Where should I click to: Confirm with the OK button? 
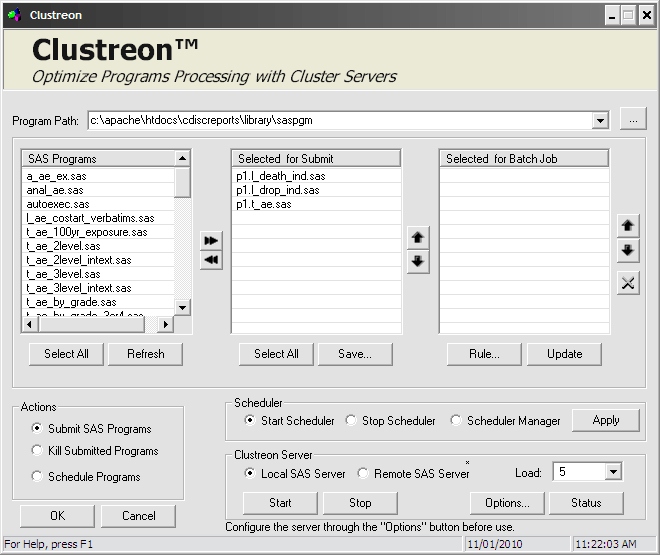pos(58,516)
